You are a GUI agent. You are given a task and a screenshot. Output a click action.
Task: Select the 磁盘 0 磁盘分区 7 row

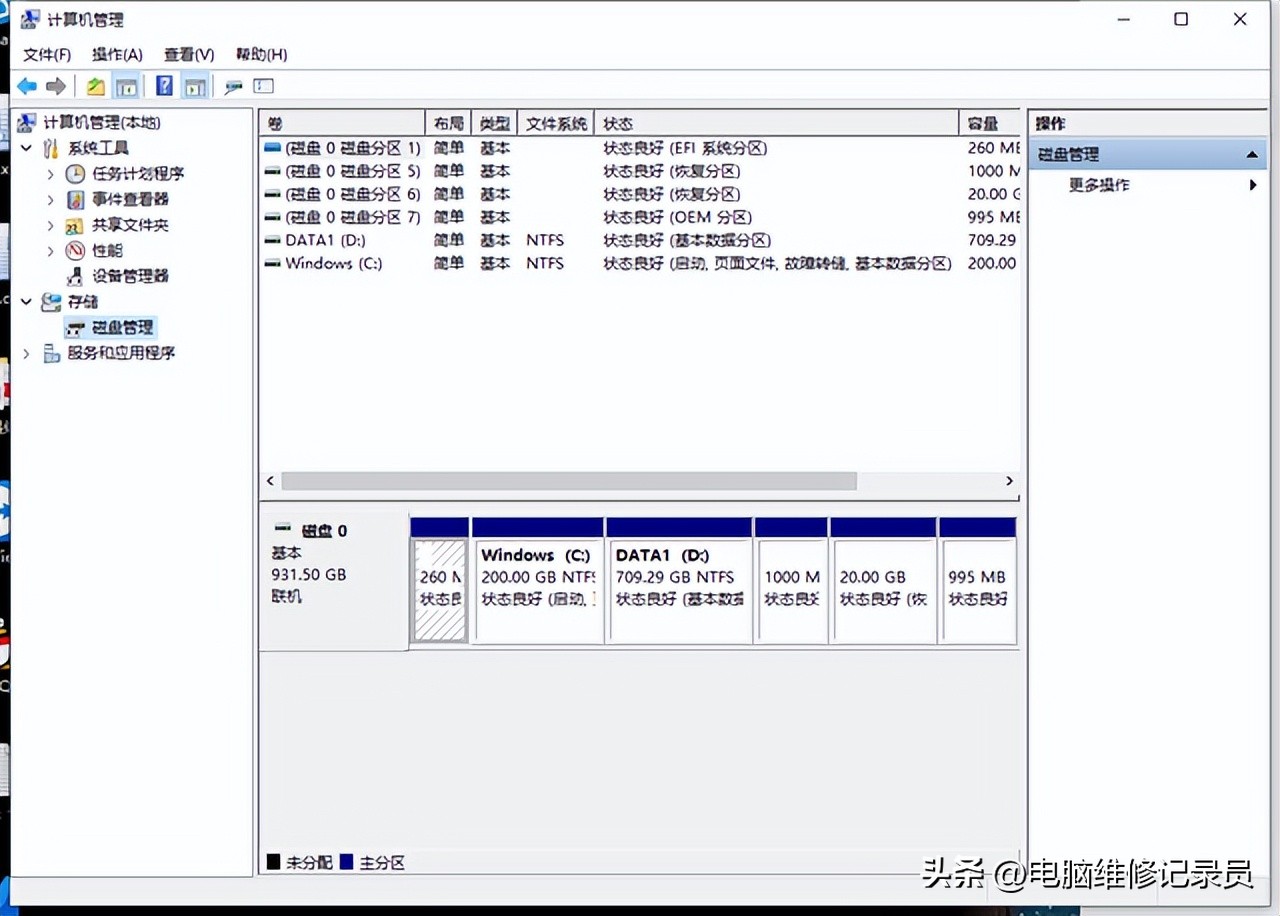[x=640, y=217]
